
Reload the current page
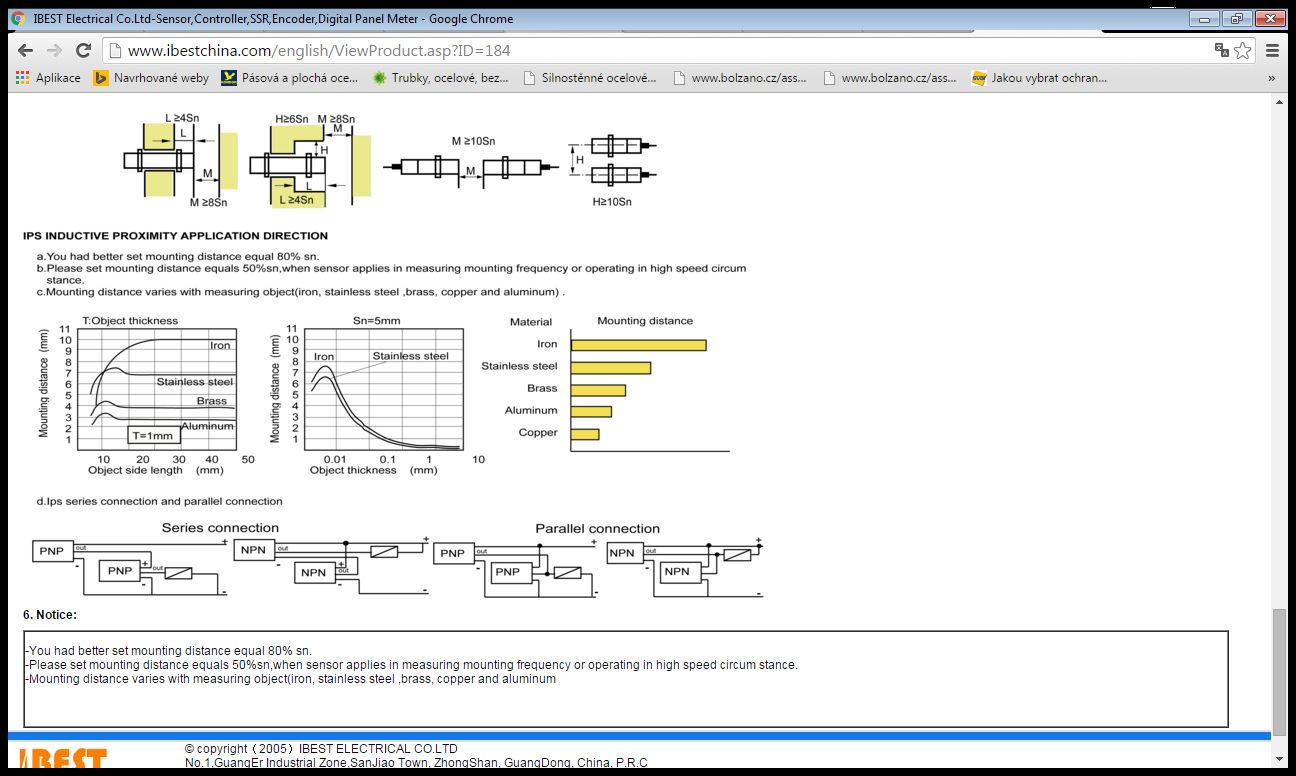click(84, 50)
